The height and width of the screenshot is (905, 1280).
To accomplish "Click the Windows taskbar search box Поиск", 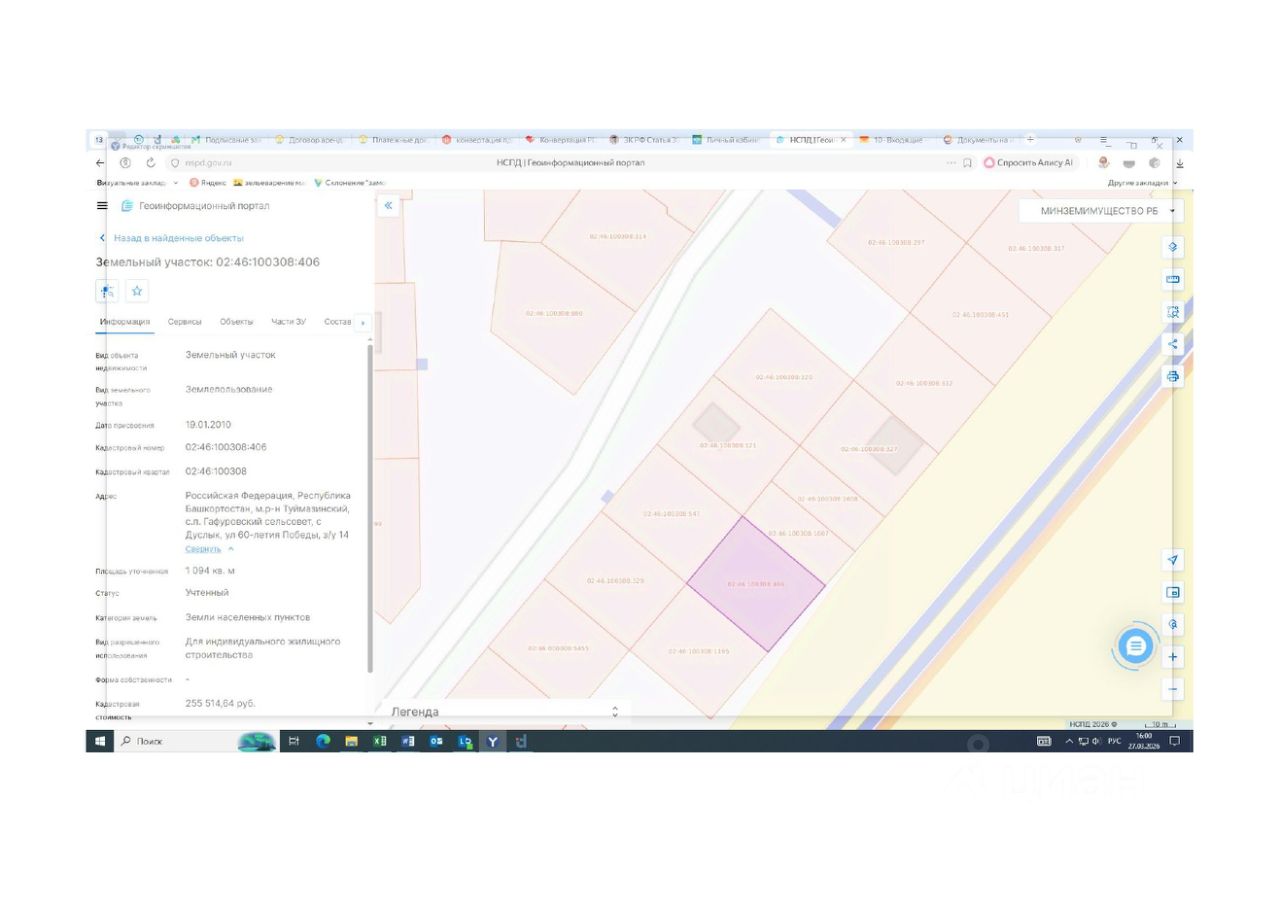I will tap(172, 741).
